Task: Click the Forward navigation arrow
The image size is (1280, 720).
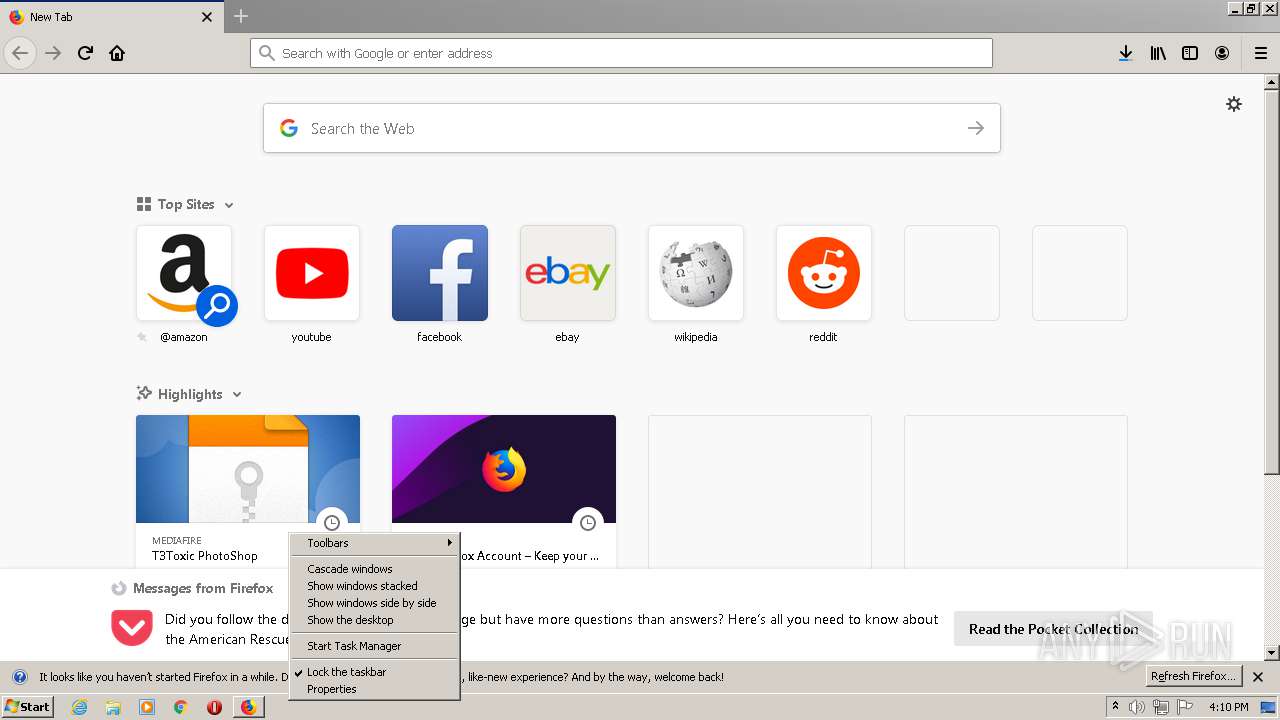Action: pos(53,53)
